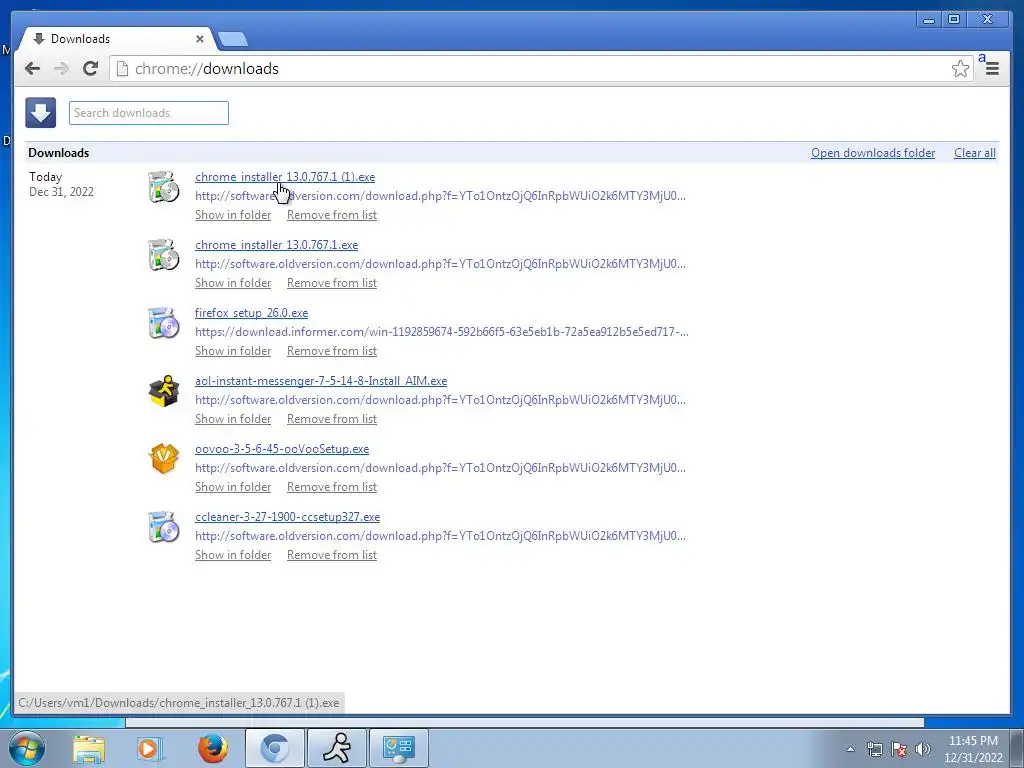Click the Show desktop button

(x=1018, y=748)
